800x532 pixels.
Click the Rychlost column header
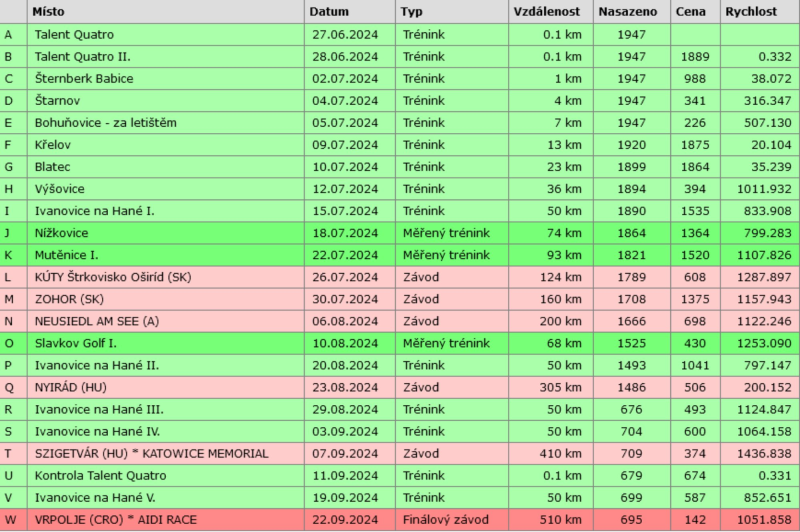(x=753, y=12)
